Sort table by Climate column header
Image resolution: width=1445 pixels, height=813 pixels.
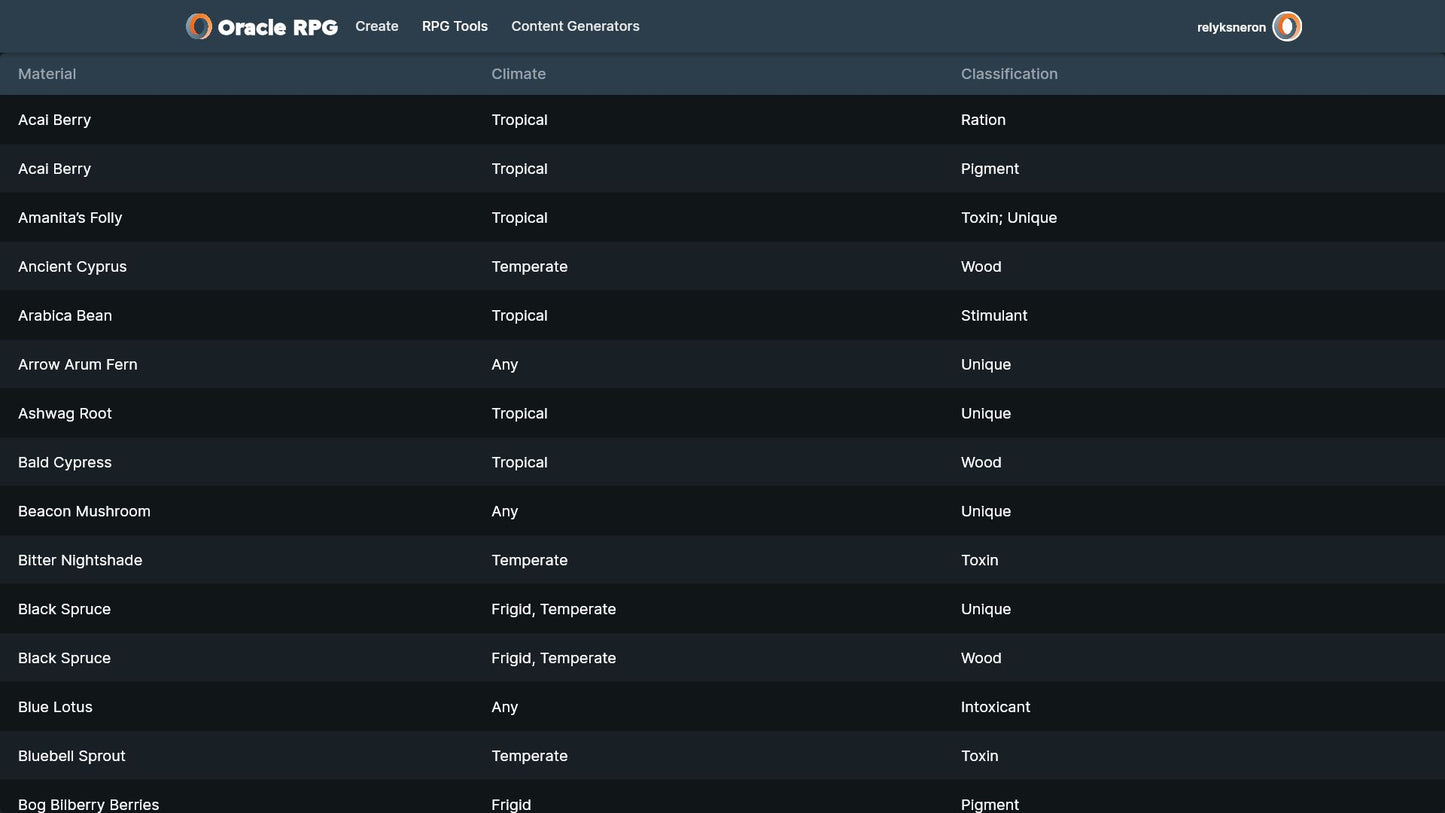click(518, 74)
